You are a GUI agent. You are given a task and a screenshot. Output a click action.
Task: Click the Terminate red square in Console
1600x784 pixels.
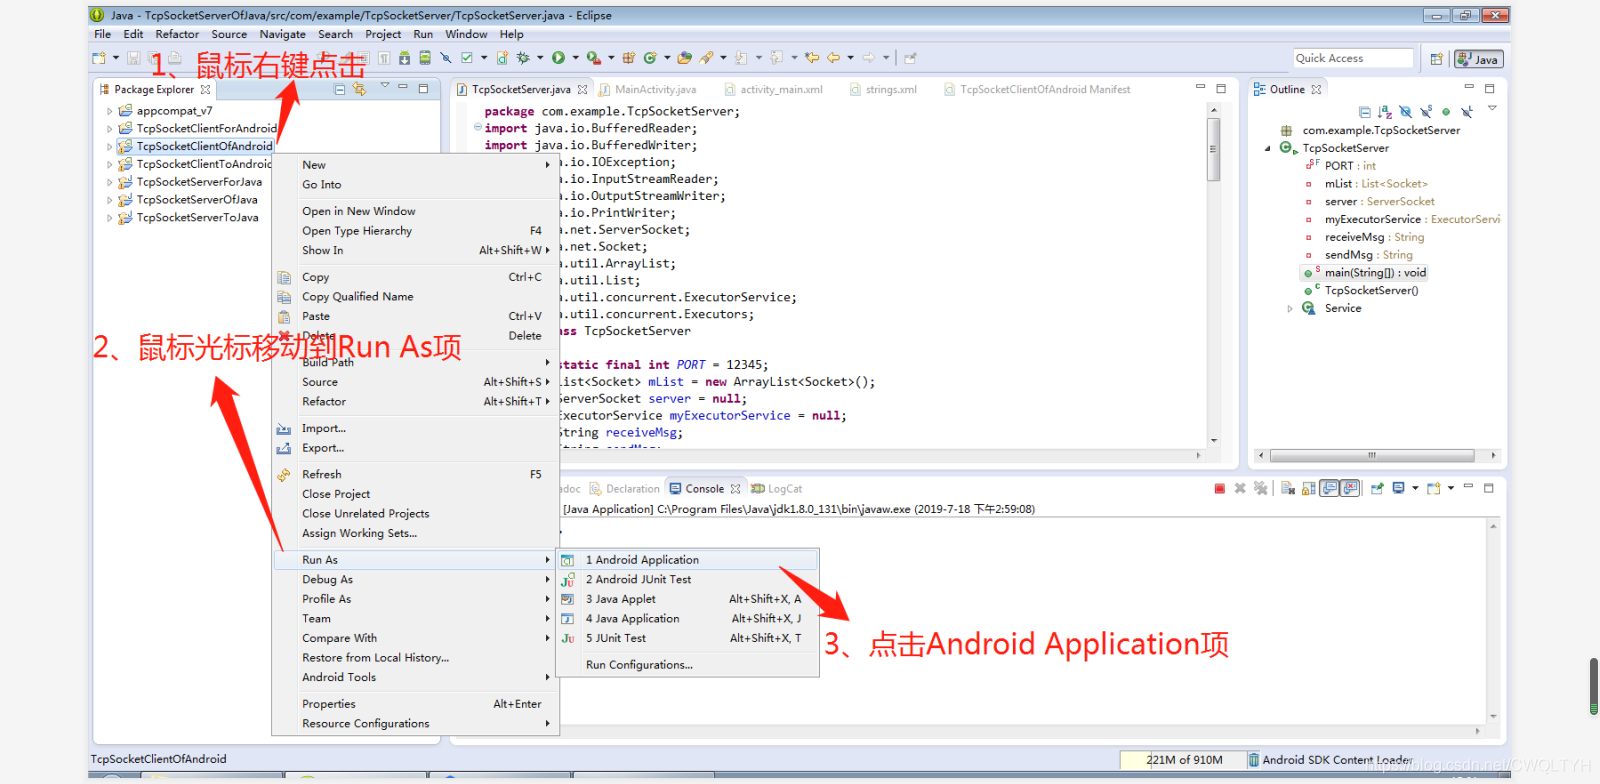pyautogui.click(x=1220, y=488)
